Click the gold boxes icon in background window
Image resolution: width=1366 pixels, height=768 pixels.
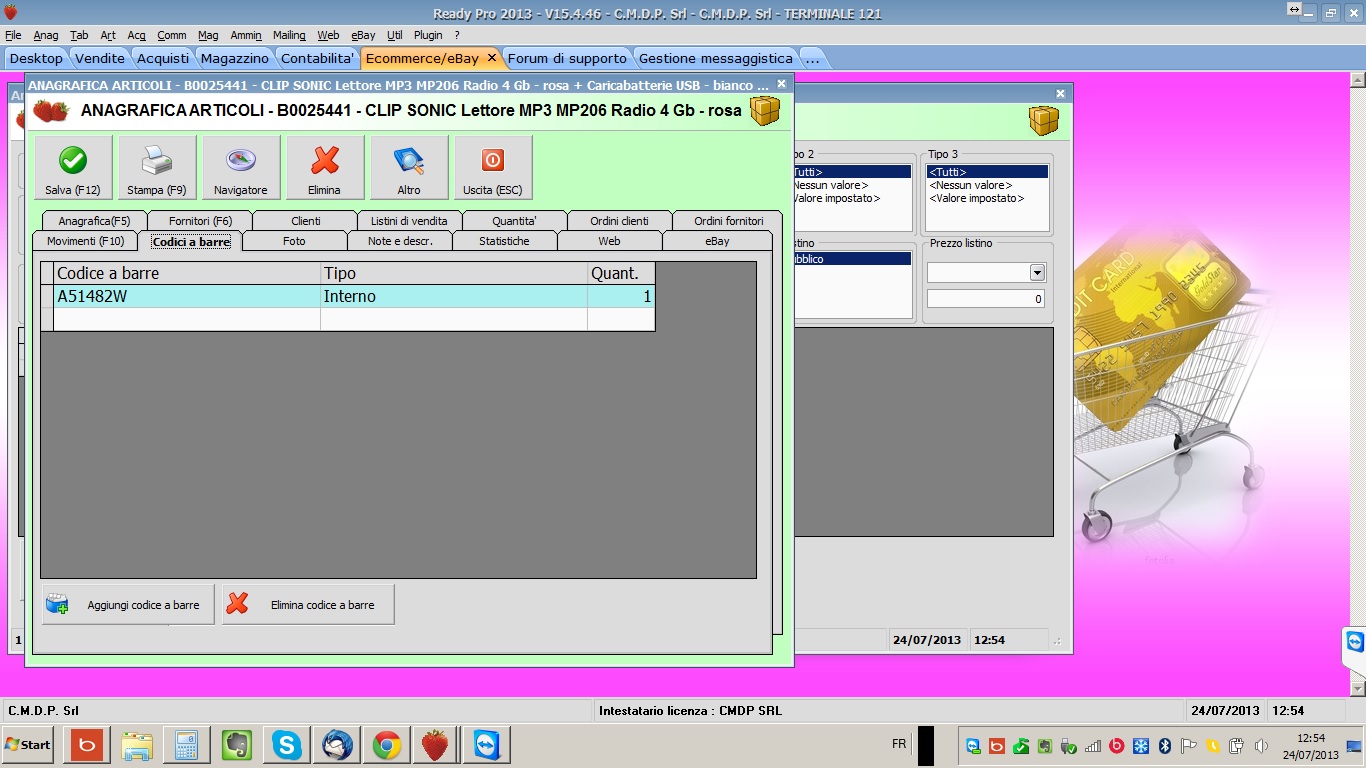click(x=1044, y=121)
